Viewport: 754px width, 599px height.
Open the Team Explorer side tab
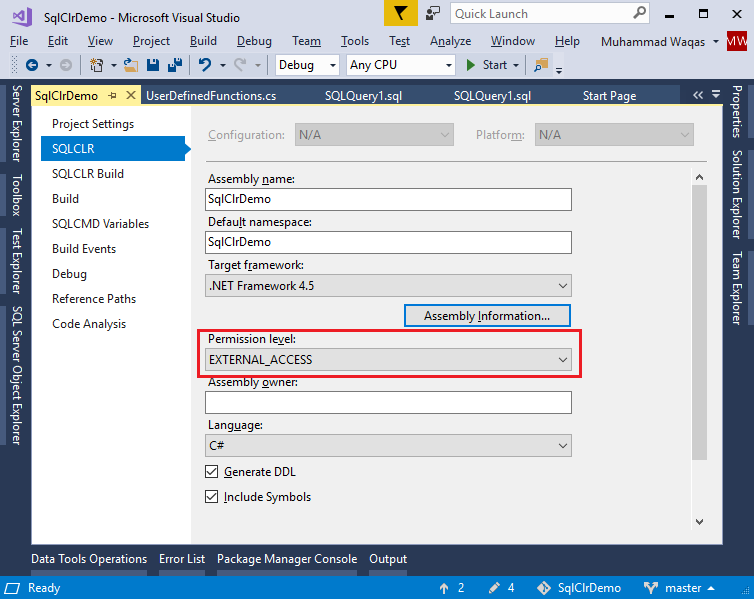[737, 288]
